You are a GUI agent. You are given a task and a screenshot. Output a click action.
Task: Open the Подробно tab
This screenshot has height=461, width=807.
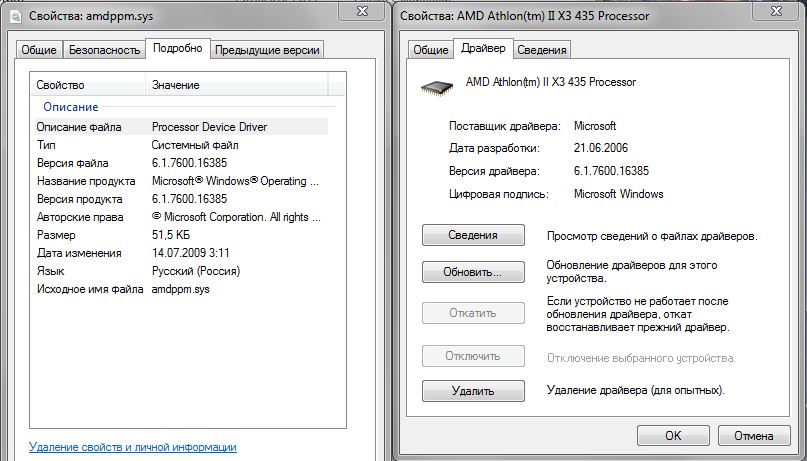tap(176, 48)
